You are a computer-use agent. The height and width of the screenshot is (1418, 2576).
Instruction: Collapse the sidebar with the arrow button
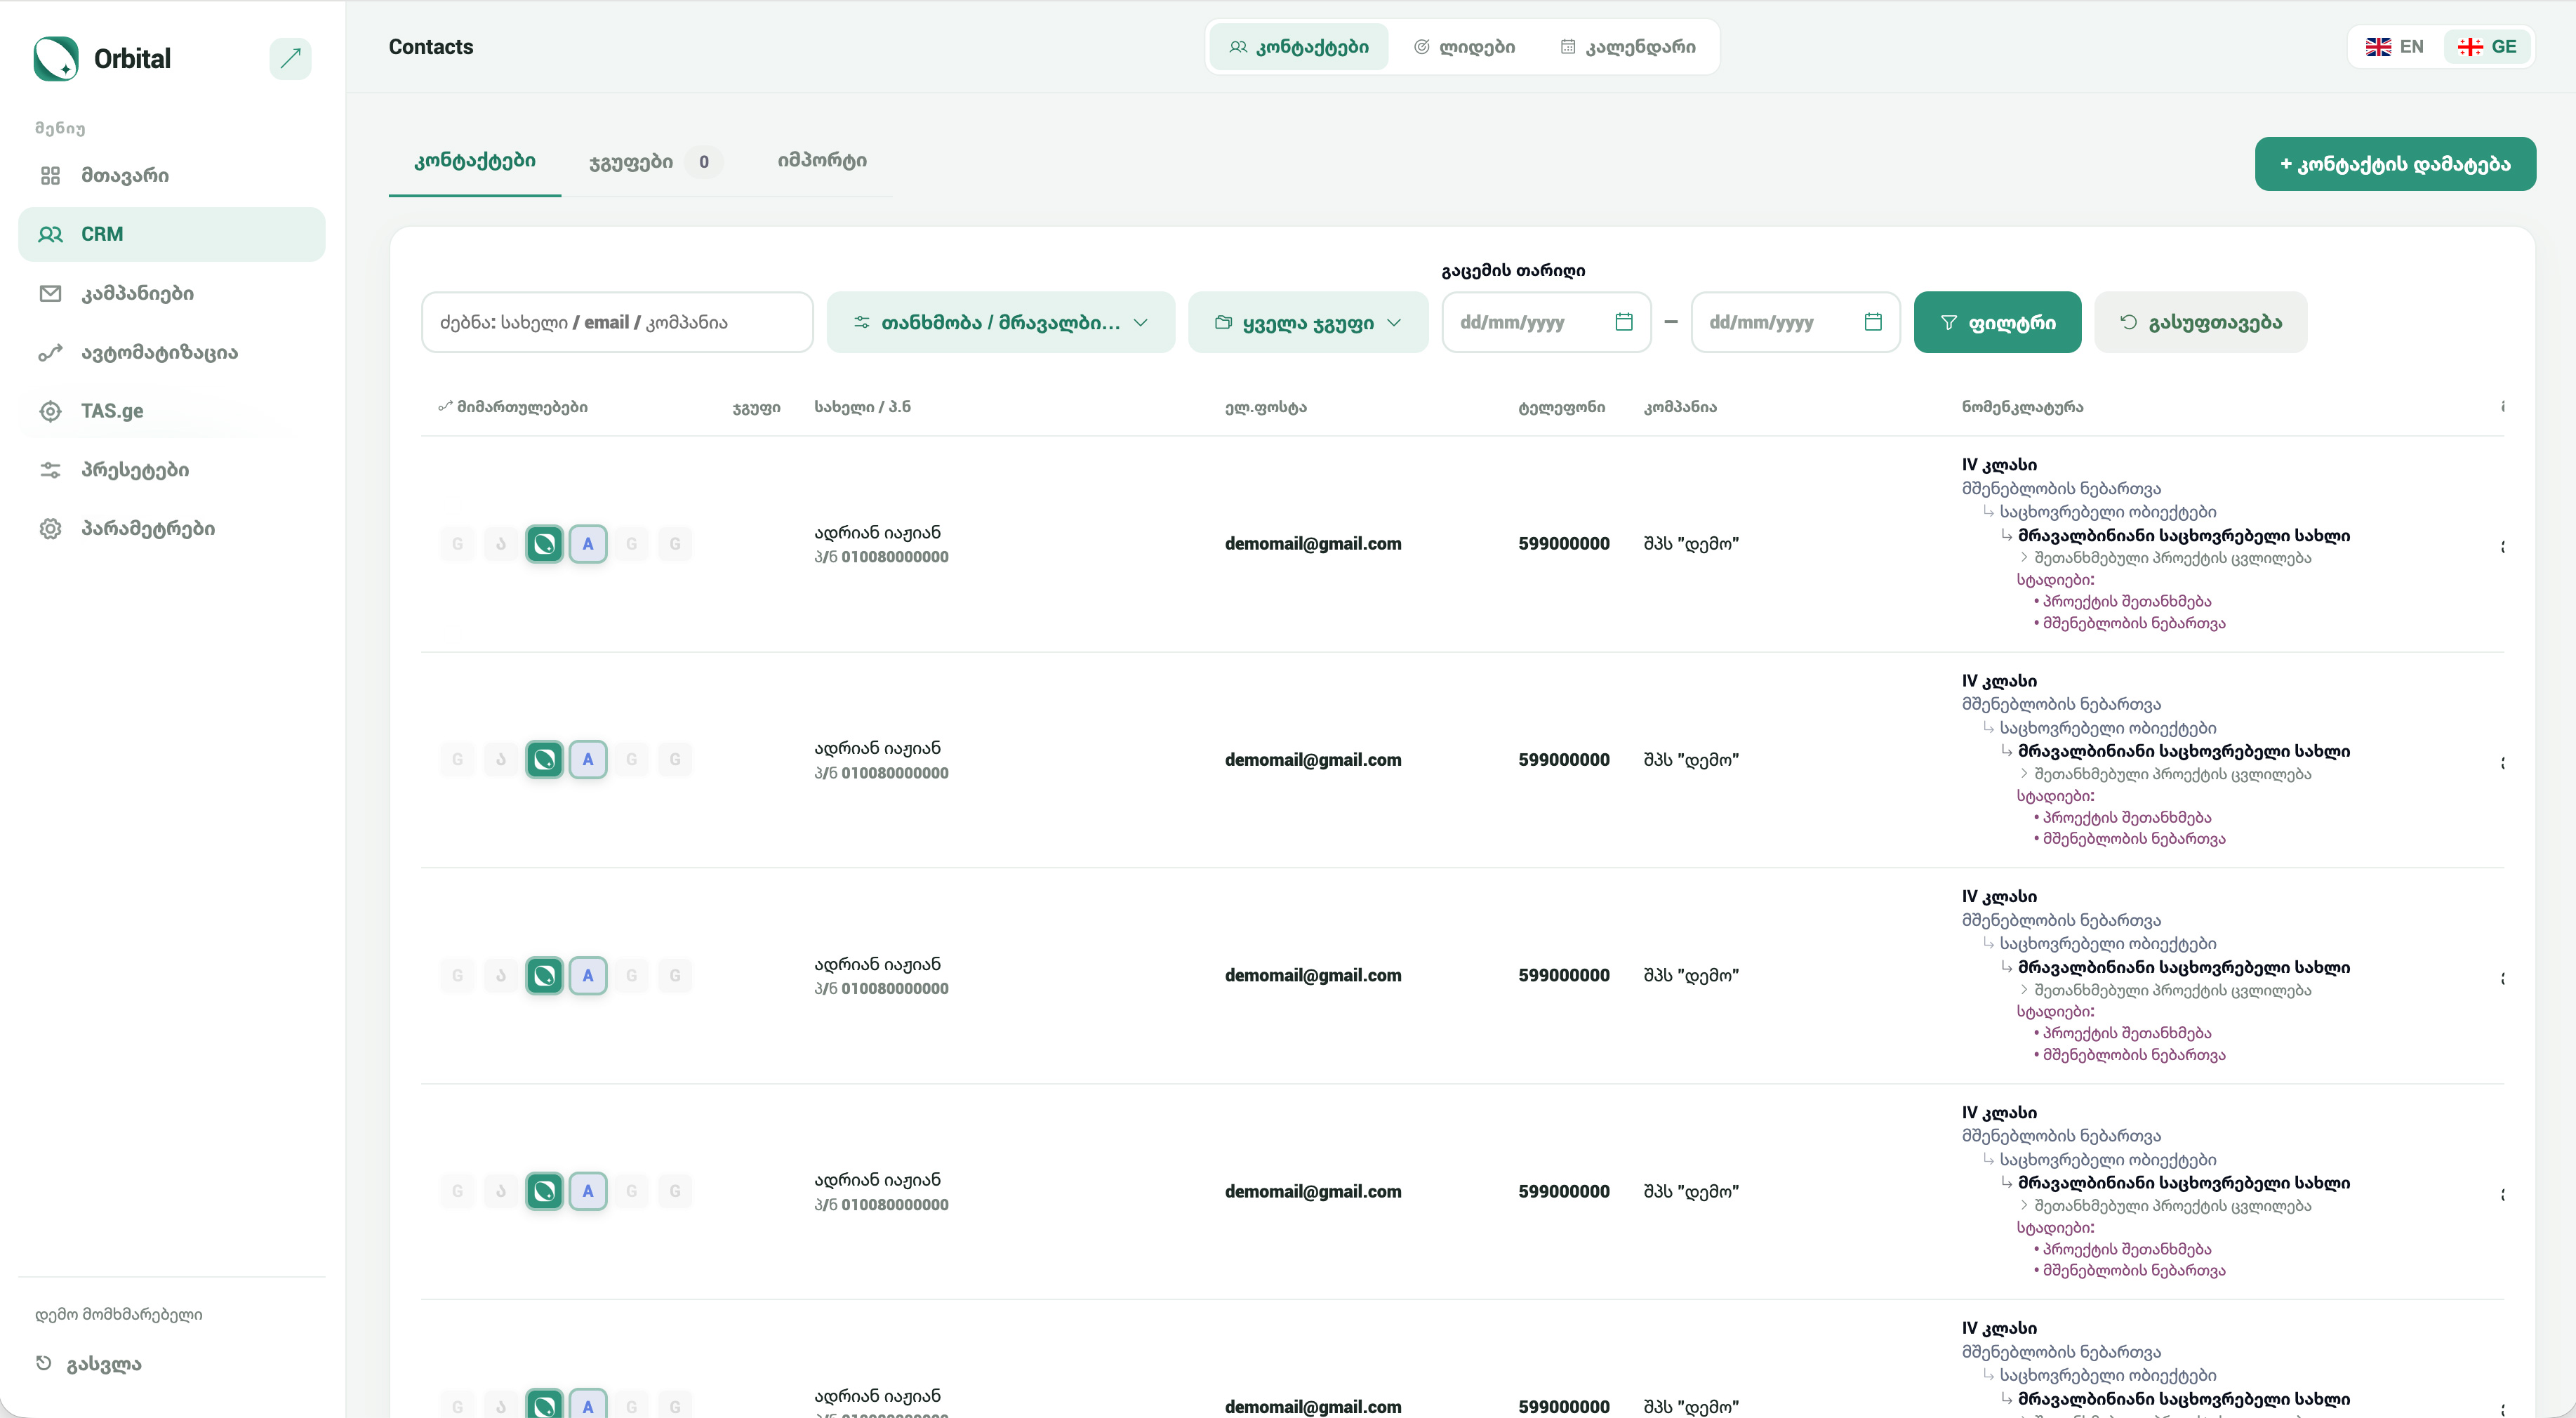(x=290, y=58)
